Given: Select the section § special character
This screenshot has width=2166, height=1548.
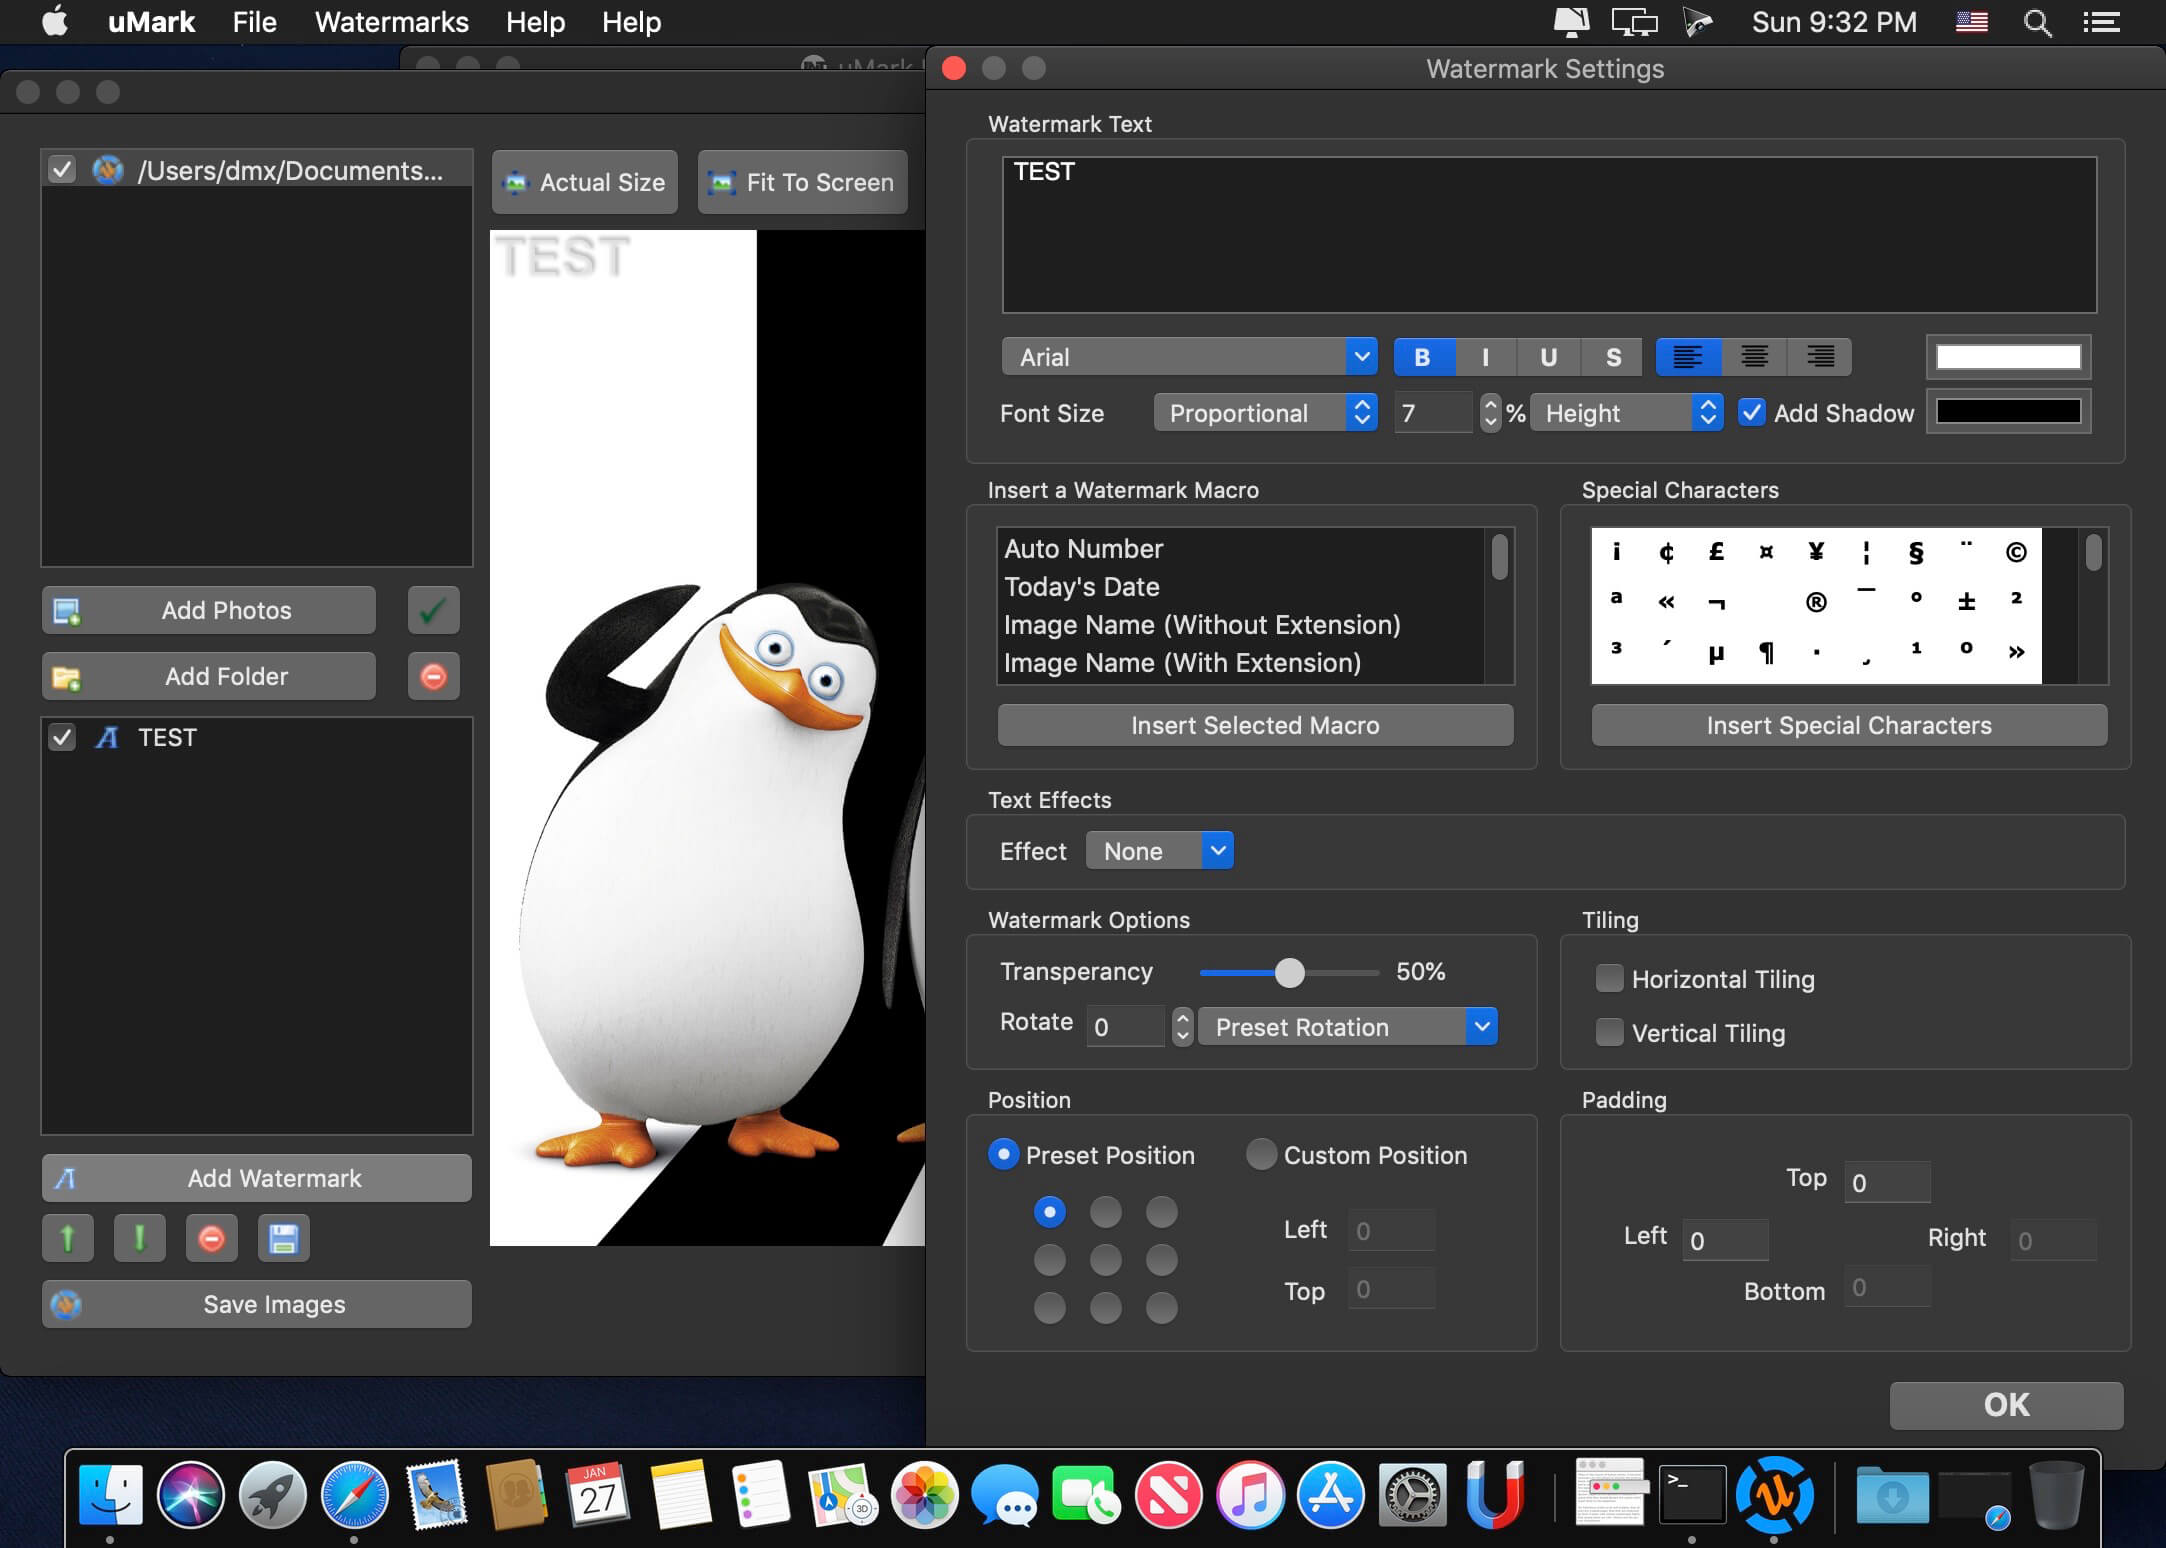Looking at the screenshot, I should 1916,552.
